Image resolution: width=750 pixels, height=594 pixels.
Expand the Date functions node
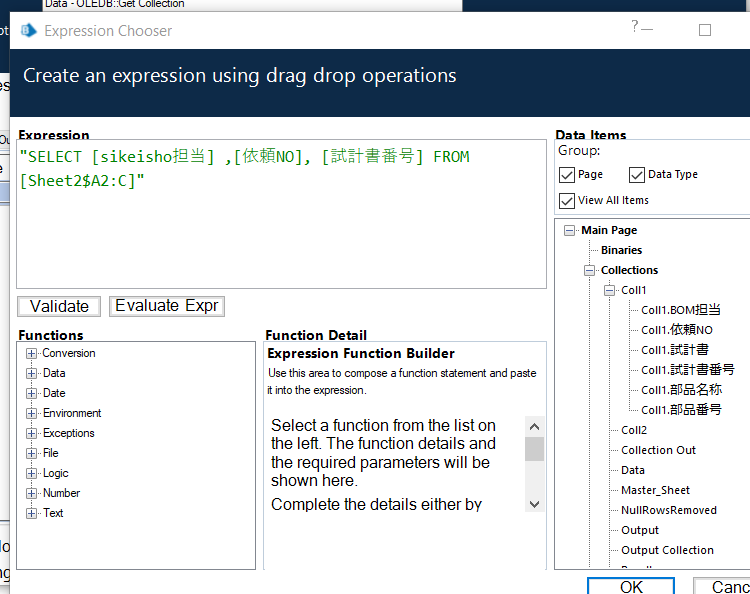pos(32,394)
